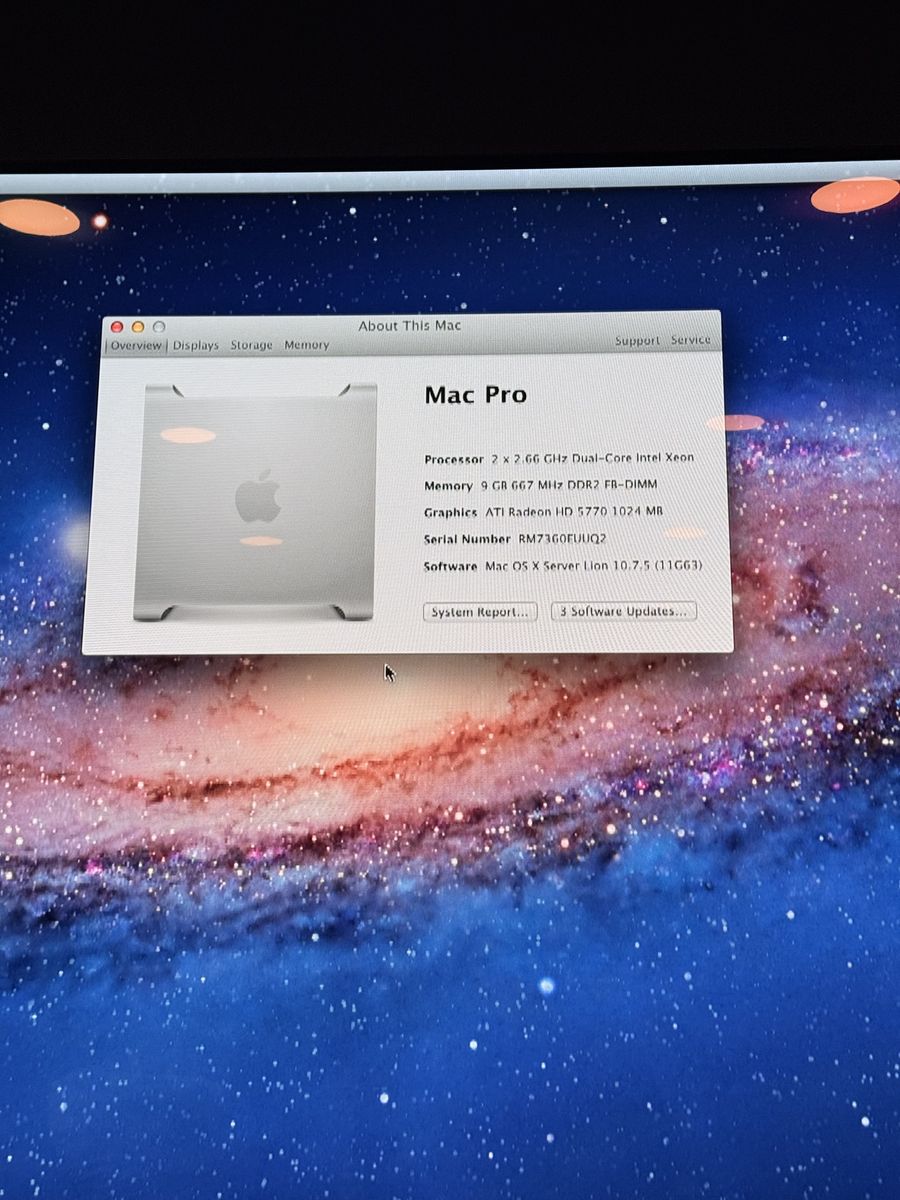Close the About This Mac window

[117, 327]
